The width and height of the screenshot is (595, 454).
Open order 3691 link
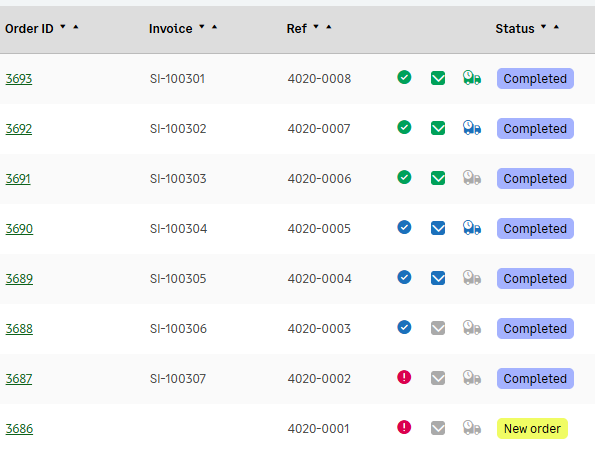click(18, 179)
